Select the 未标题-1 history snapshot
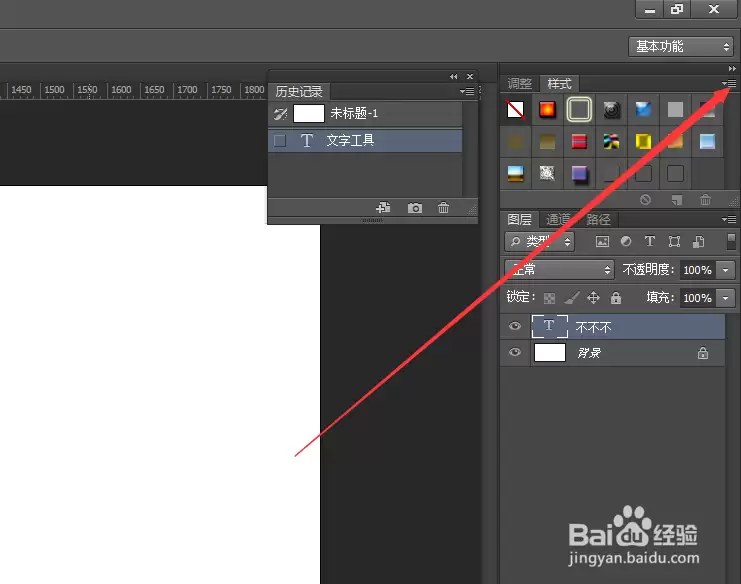Viewport: 741px width, 584px height. pos(365,113)
